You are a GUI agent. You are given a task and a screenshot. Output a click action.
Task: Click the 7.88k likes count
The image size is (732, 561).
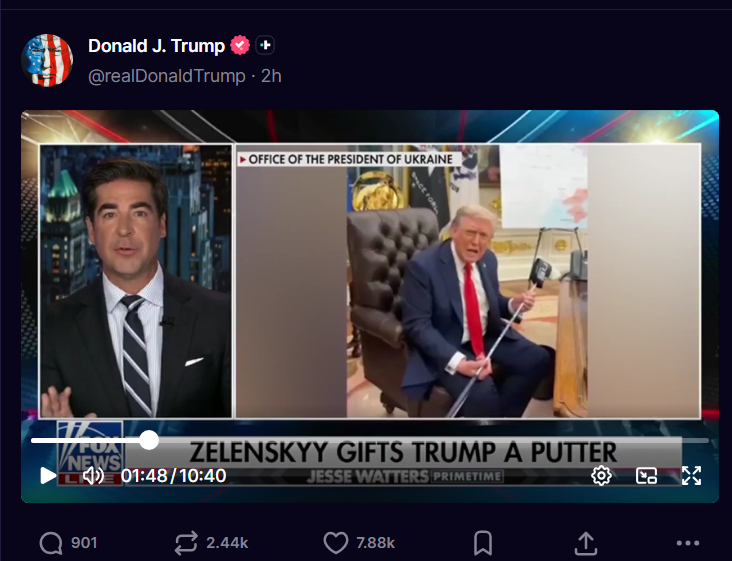[x=375, y=543]
